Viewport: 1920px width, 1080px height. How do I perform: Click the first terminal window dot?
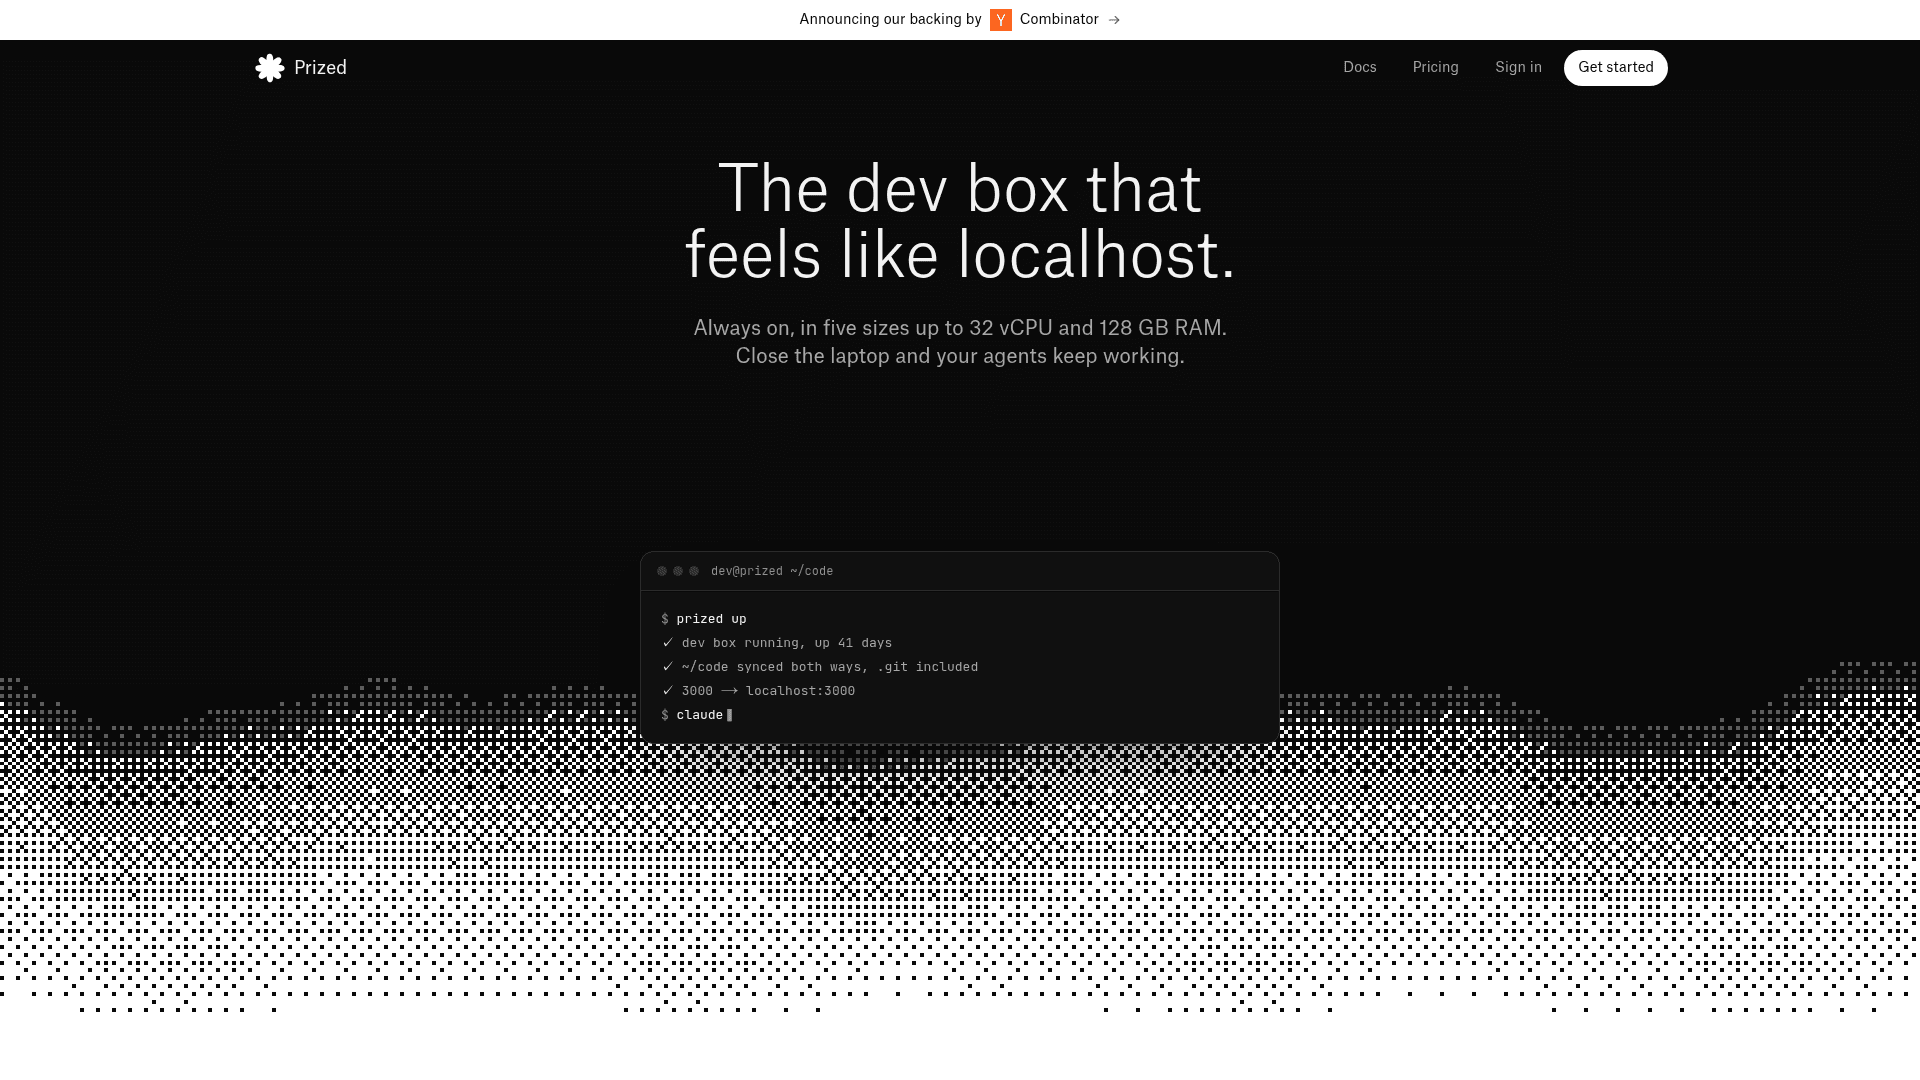tap(662, 571)
